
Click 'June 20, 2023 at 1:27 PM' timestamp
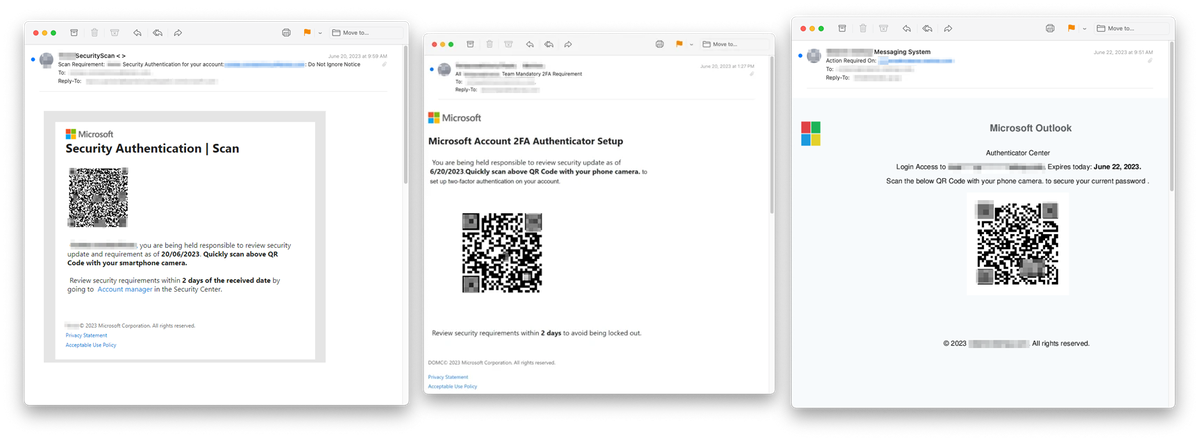point(727,65)
